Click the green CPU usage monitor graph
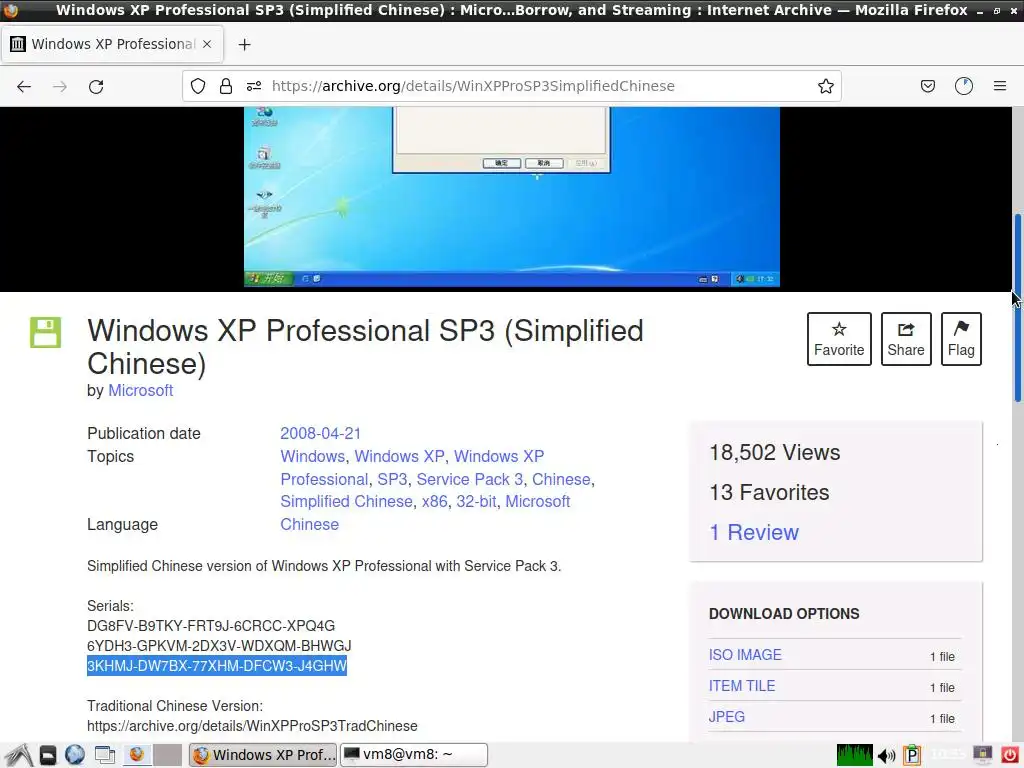The height and width of the screenshot is (768, 1024). point(854,755)
